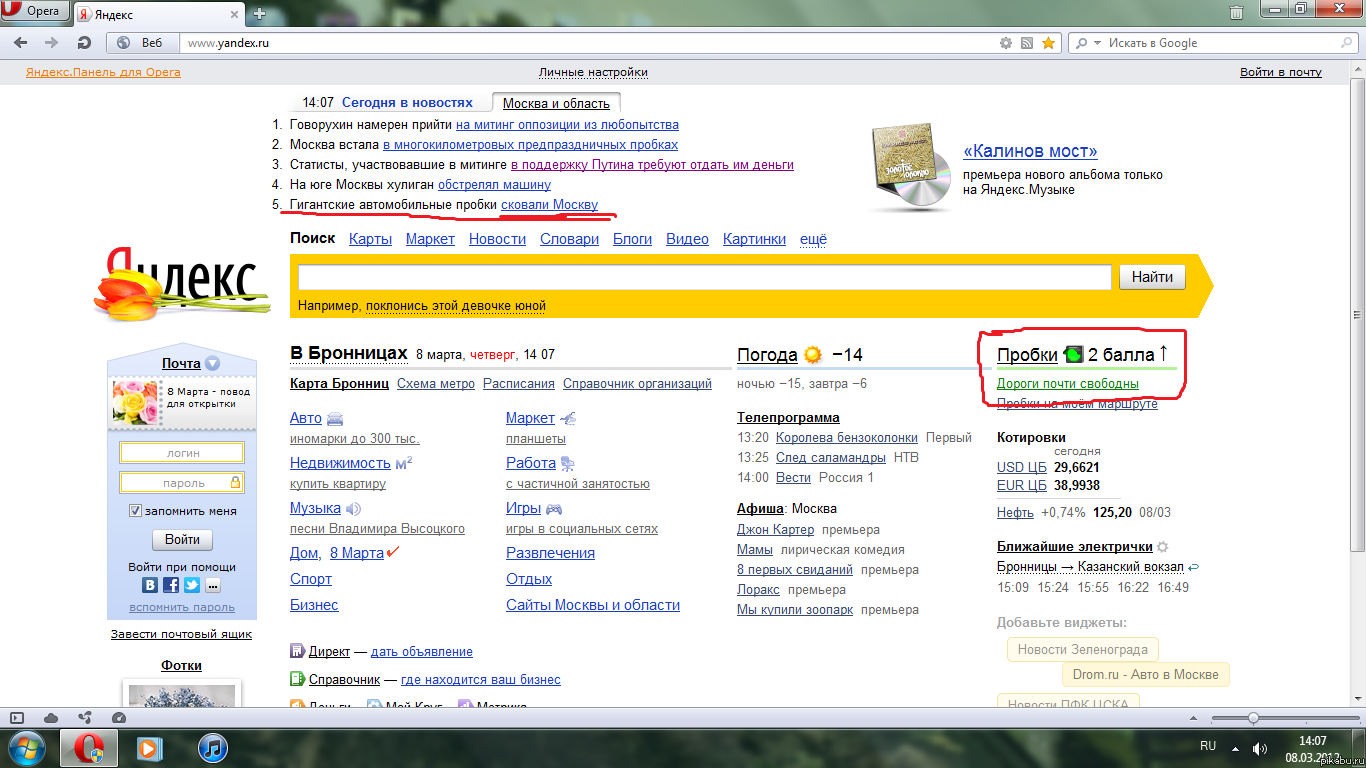Switch to the Москва и область news tab
This screenshot has width=1366, height=768.
click(555, 103)
